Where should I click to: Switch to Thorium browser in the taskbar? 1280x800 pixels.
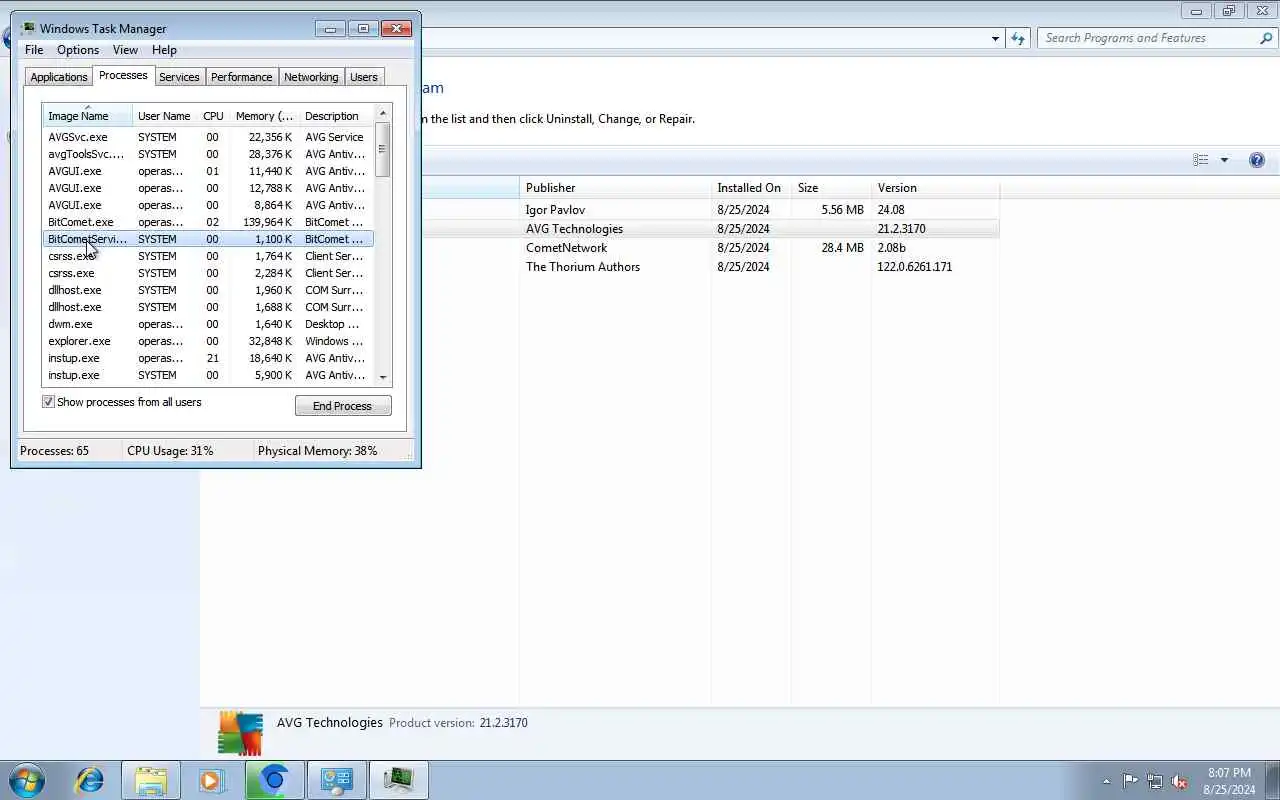click(274, 780)
